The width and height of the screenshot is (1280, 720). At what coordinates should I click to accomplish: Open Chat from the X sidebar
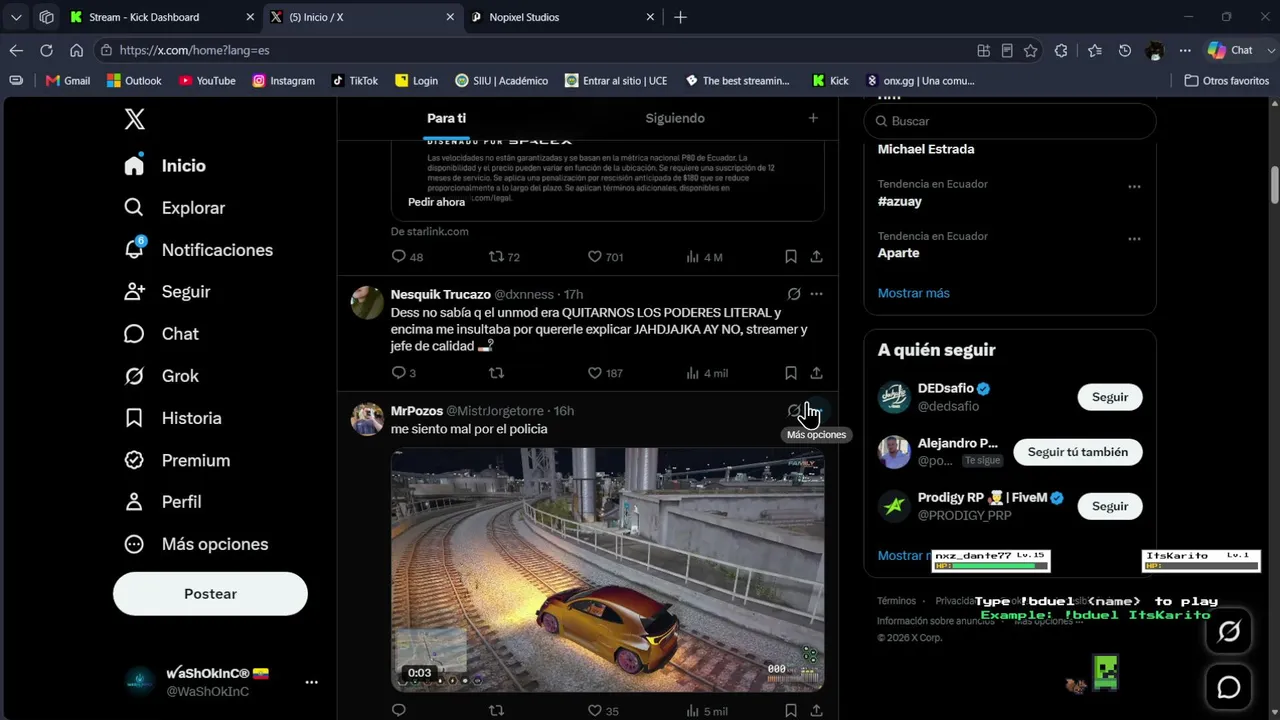(x=161, y=334)
